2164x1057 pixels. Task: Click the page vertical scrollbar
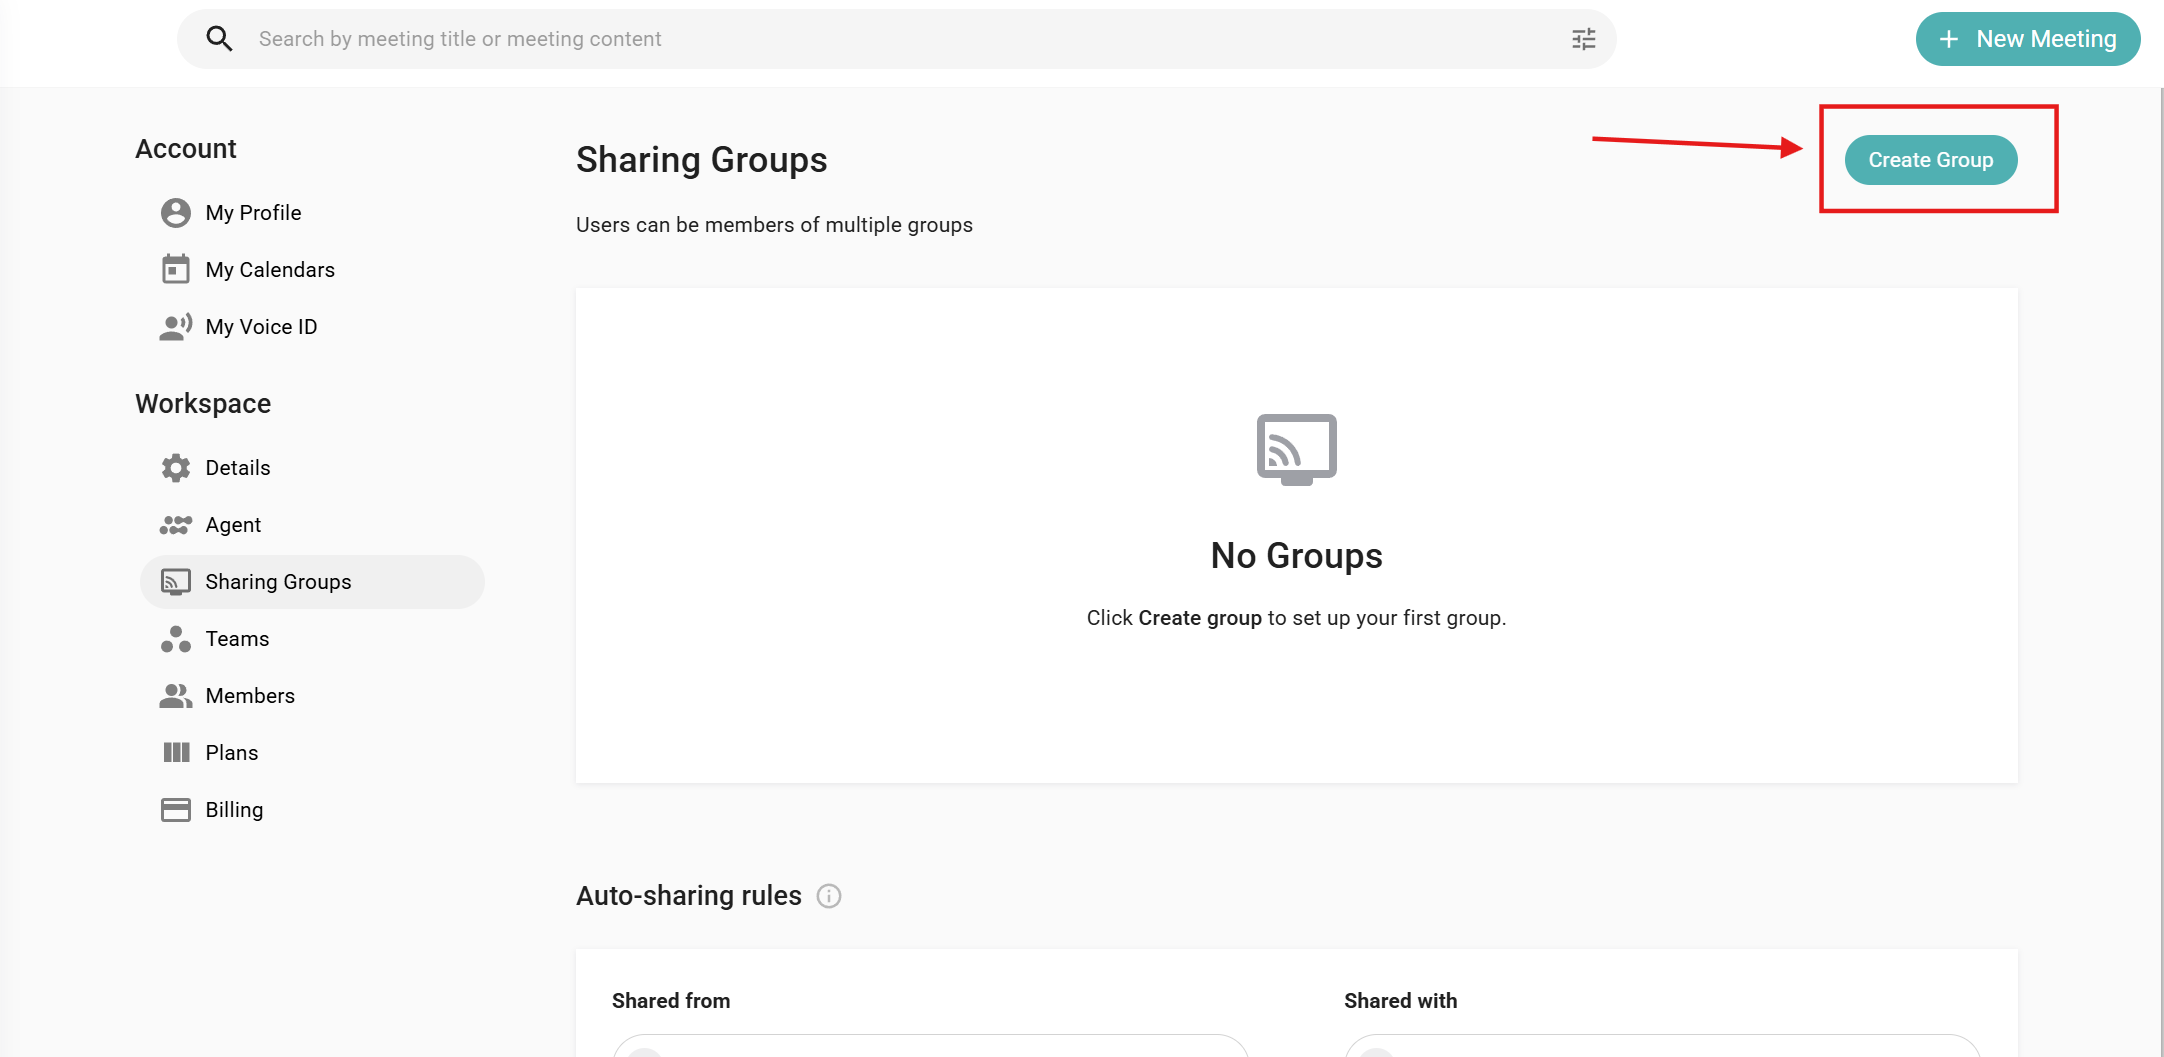2160,500
